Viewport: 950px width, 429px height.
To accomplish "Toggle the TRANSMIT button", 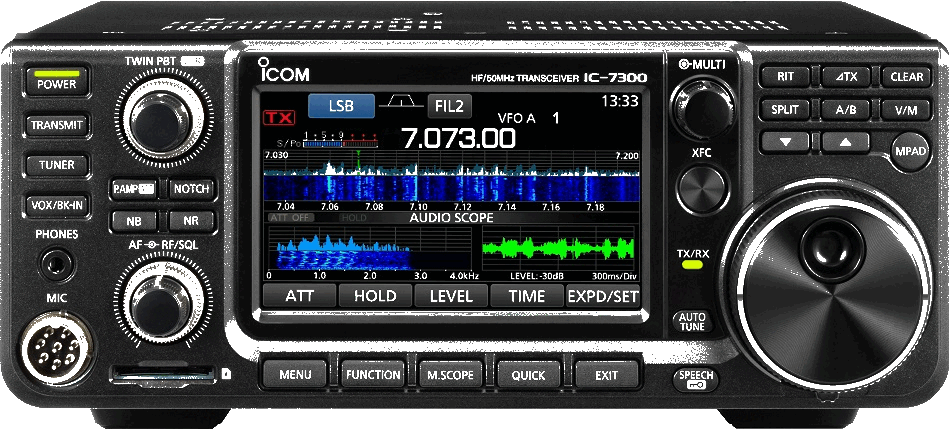I will 58,125.
